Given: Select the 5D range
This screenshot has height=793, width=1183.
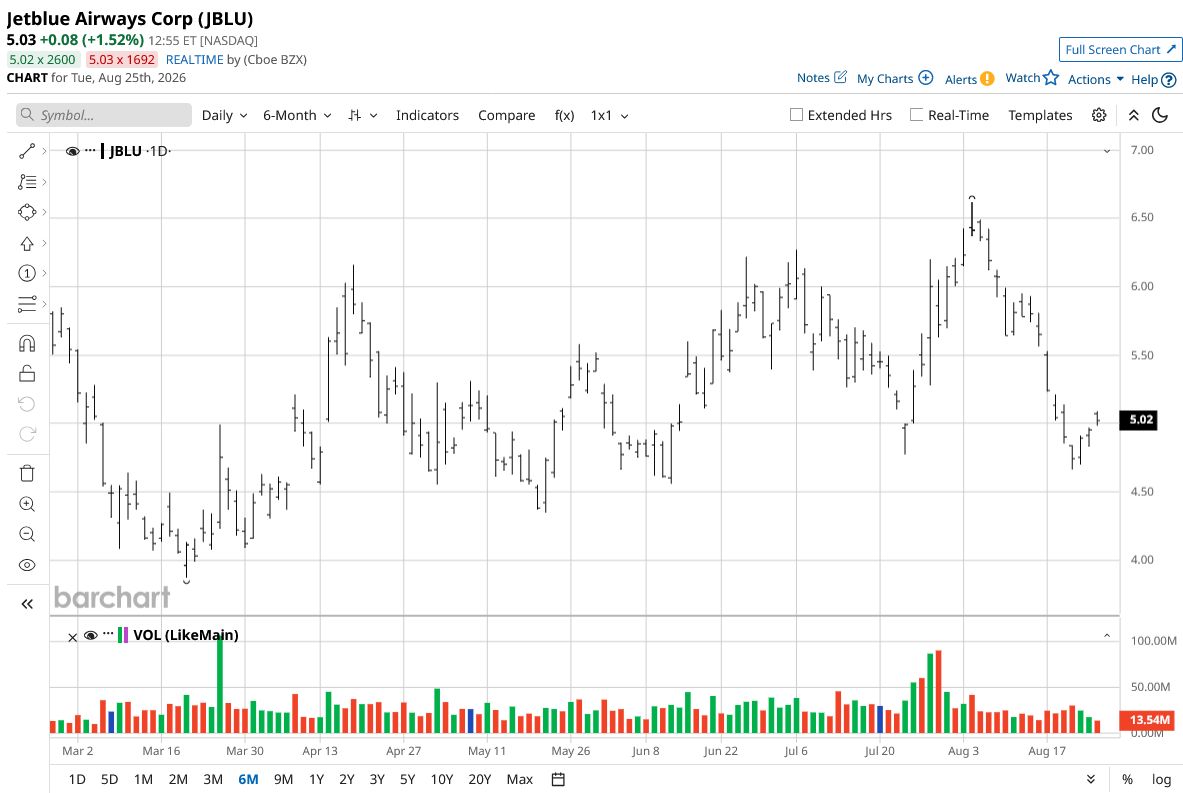Looking at the screenshot, I should coord(109,779).
